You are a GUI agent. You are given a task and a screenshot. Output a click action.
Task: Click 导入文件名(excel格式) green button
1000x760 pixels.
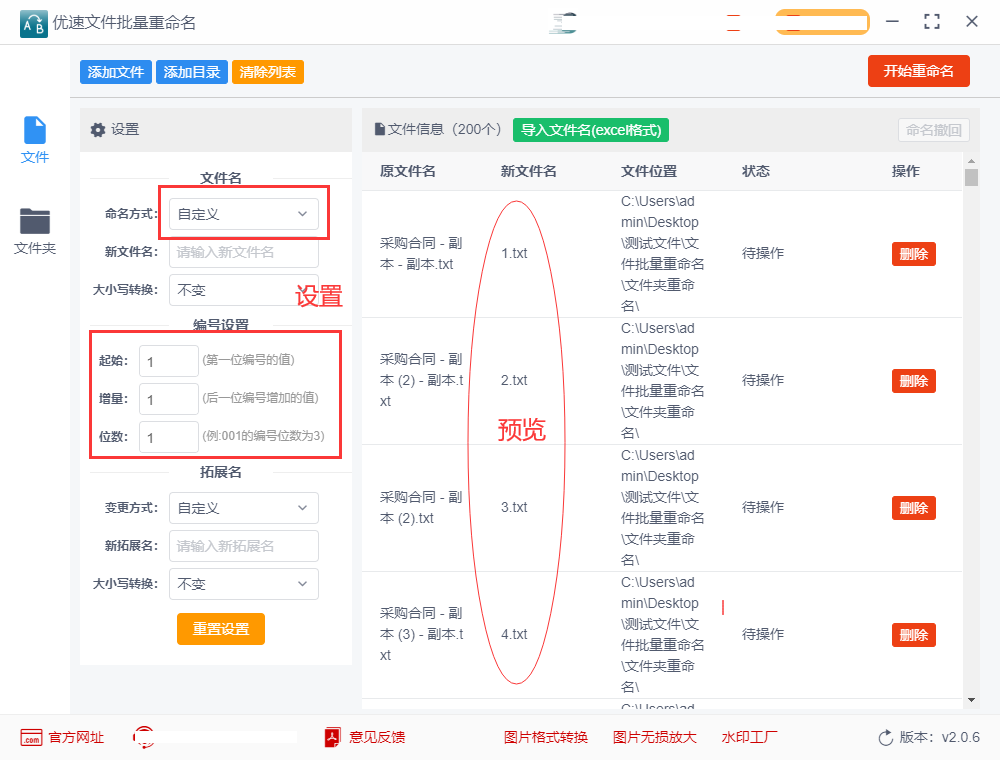[591, 130]
